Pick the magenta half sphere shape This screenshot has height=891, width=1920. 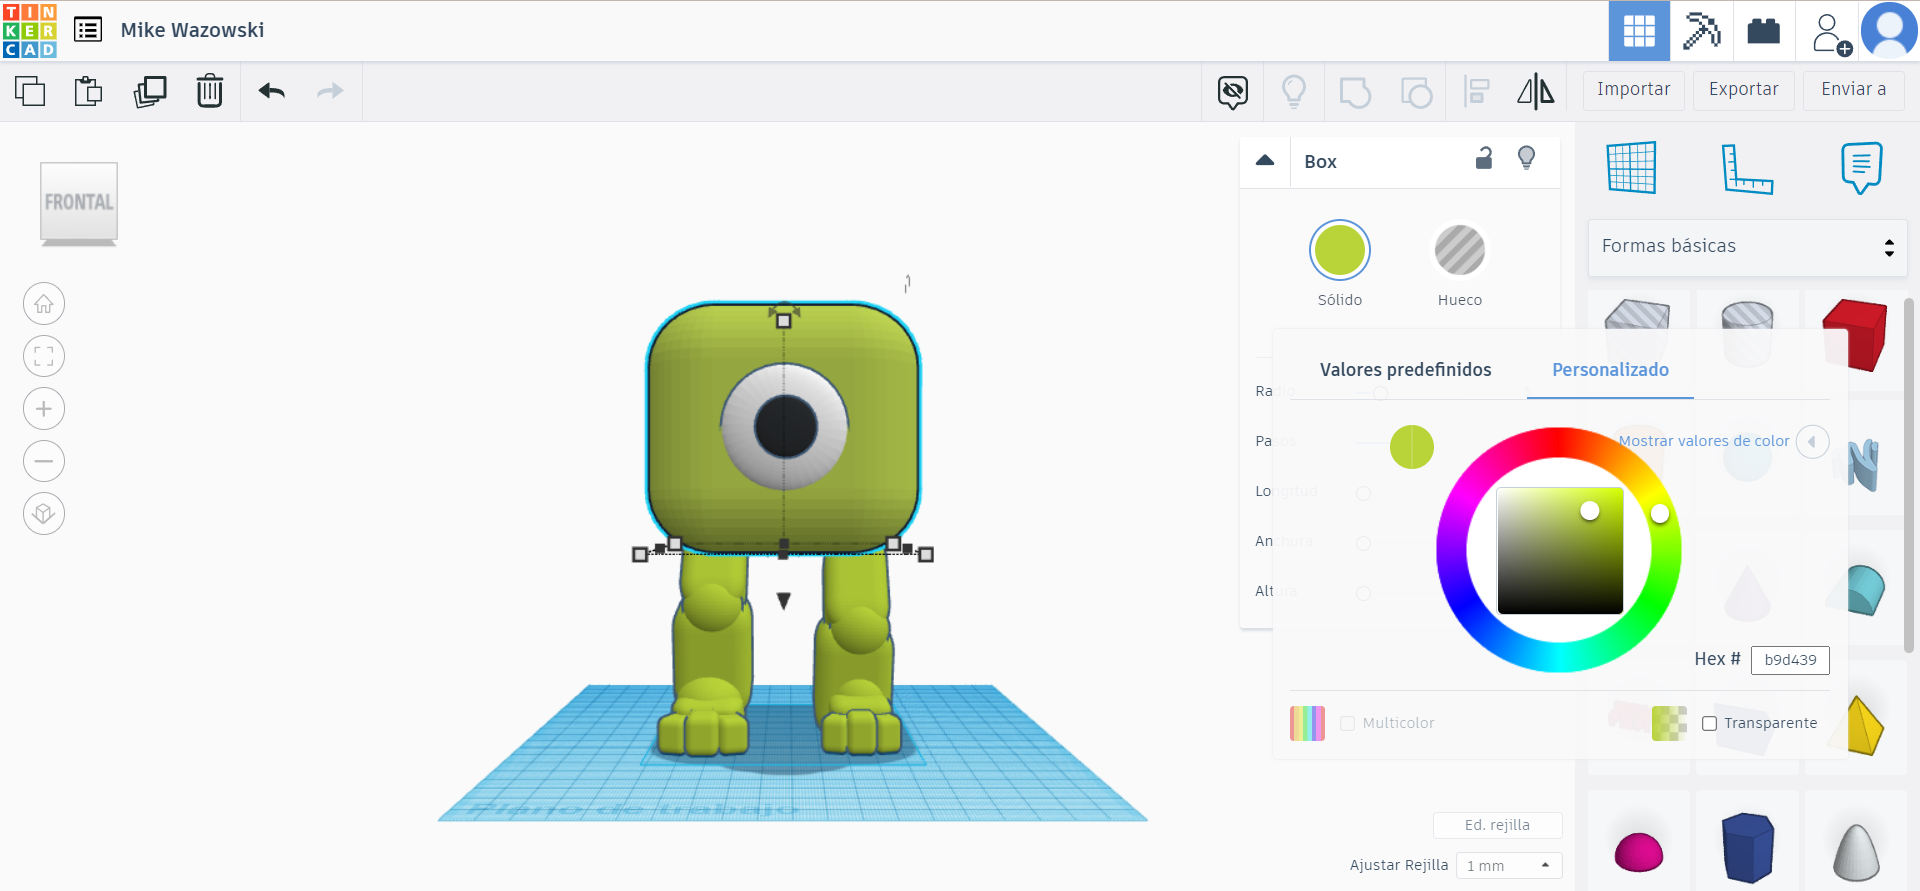tap(1638, 852)
